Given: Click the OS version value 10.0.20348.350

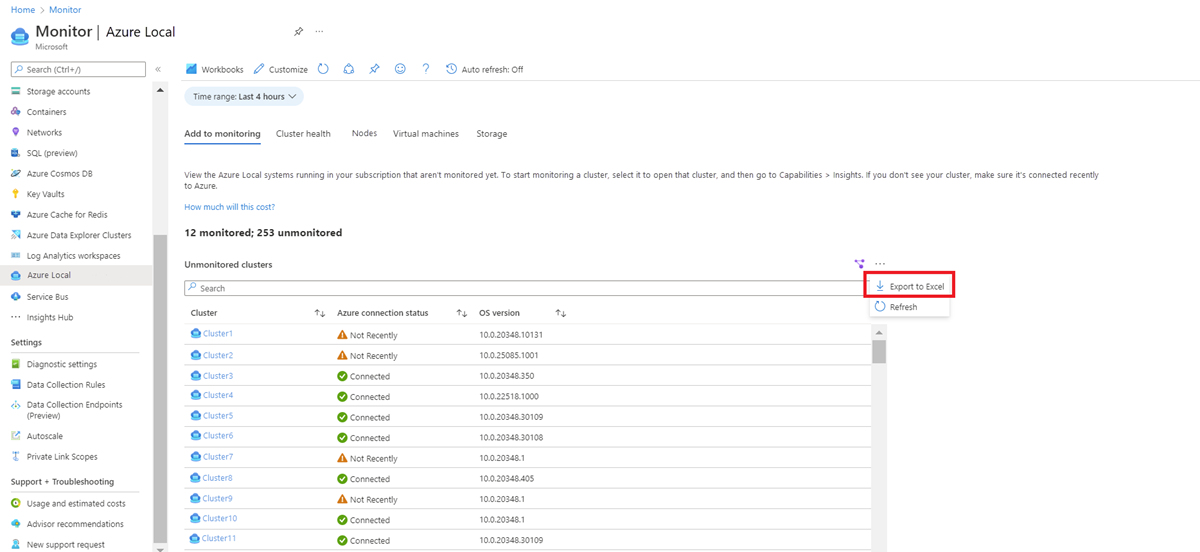Looking at the screenshot, I should 507,376.
